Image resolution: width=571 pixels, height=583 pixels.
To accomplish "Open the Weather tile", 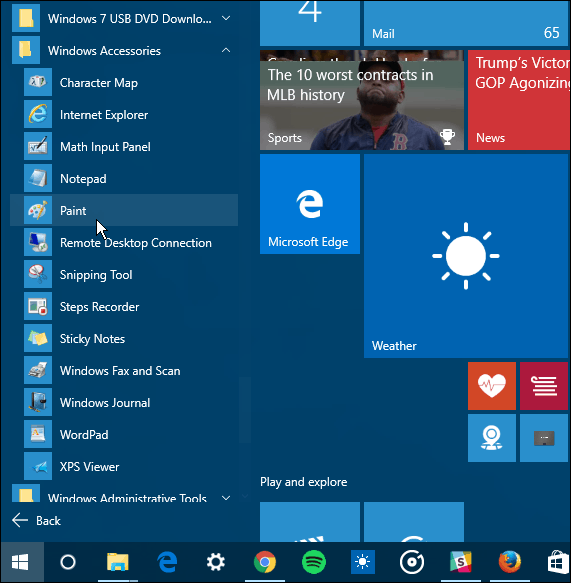I will pyautogui.click(x=466, y=256).
